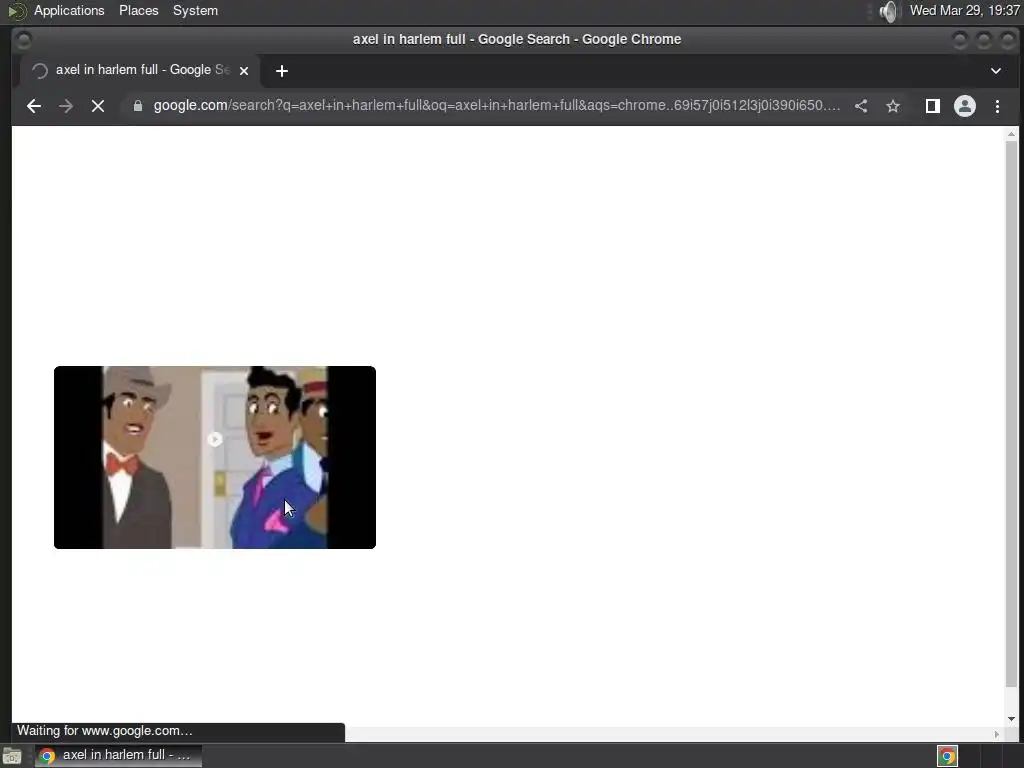
Task: Click the Chrome workspace switcher icon
Action: 948,756
